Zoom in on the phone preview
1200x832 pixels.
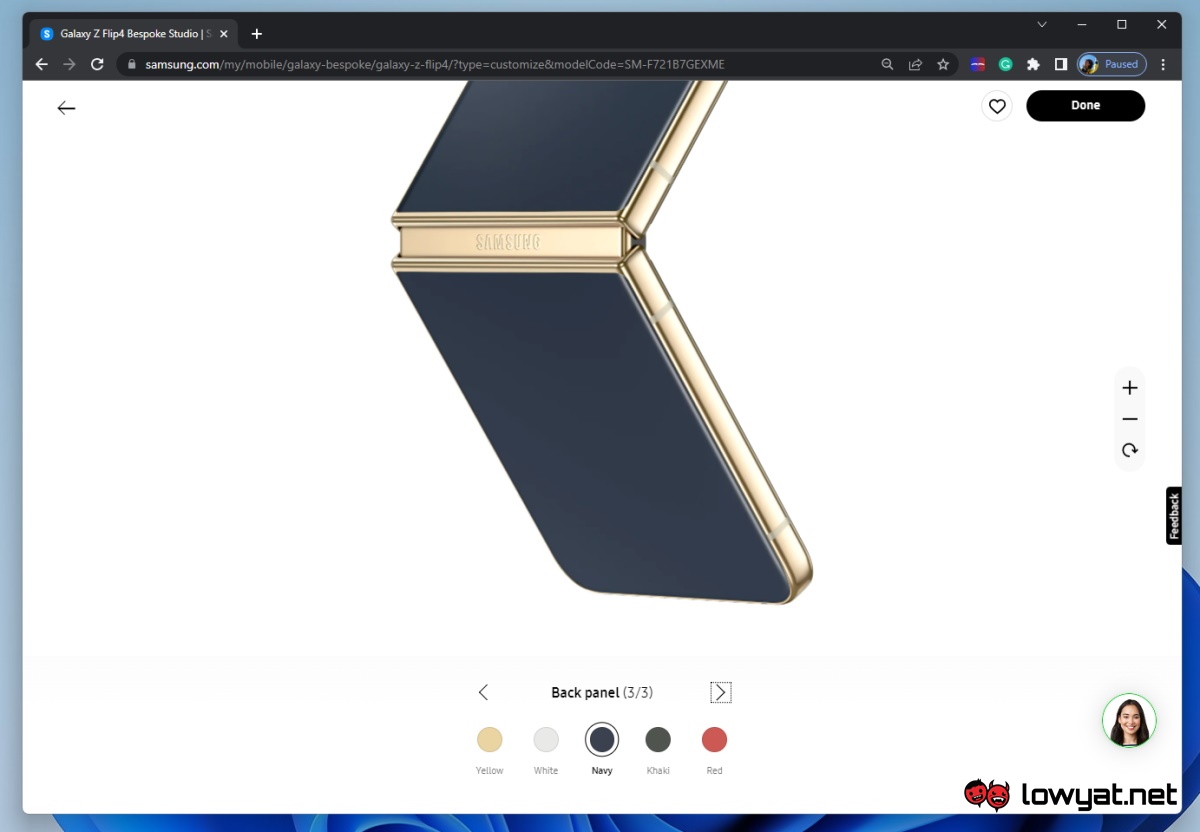tap(1130, 388)
